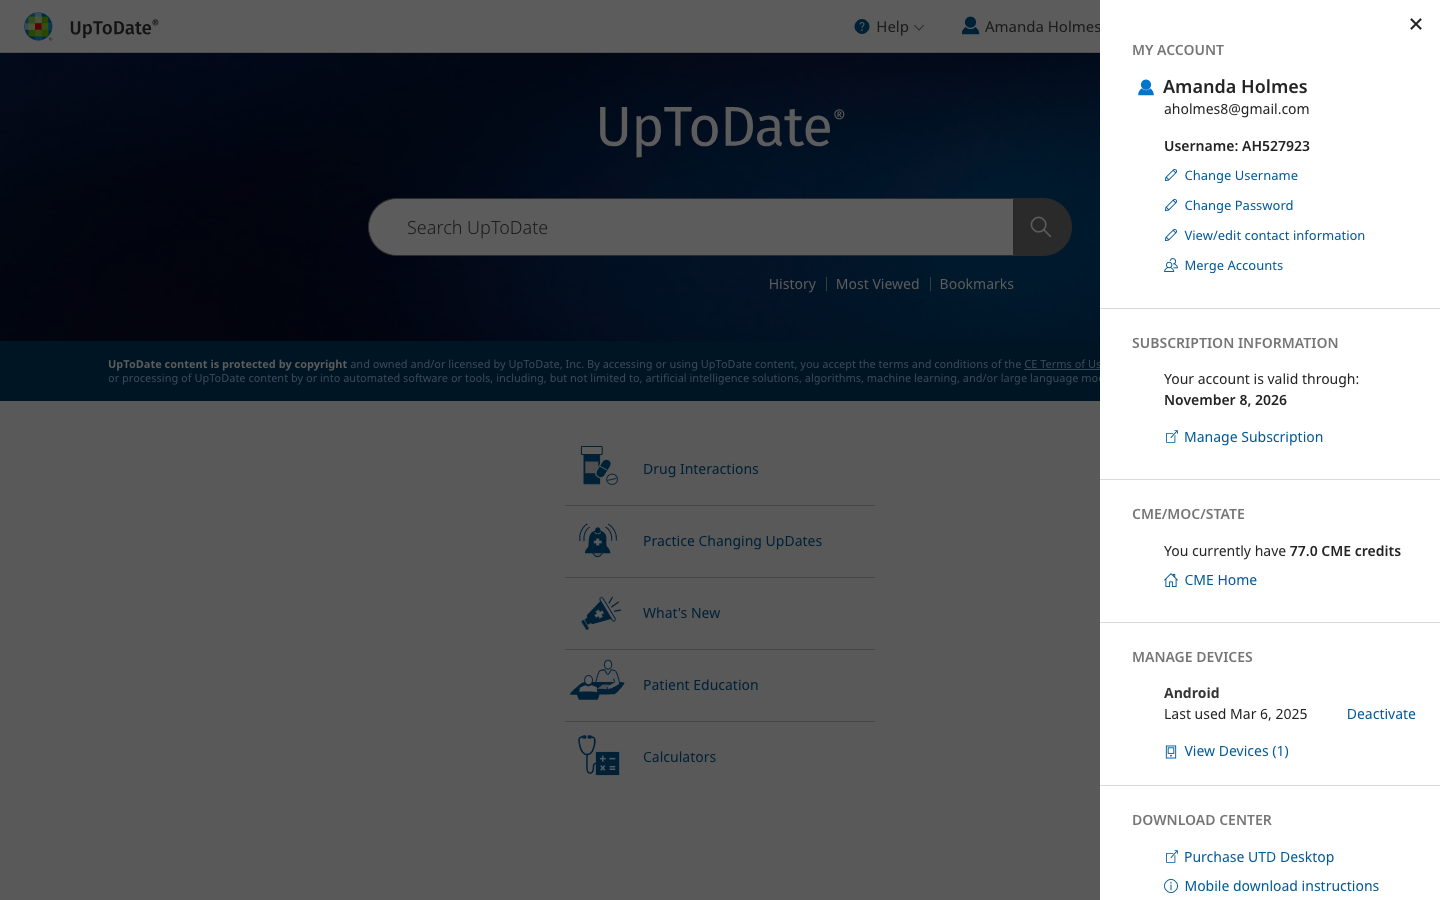Click the View Devices device icon
1440x900 pixels.
1171,752
